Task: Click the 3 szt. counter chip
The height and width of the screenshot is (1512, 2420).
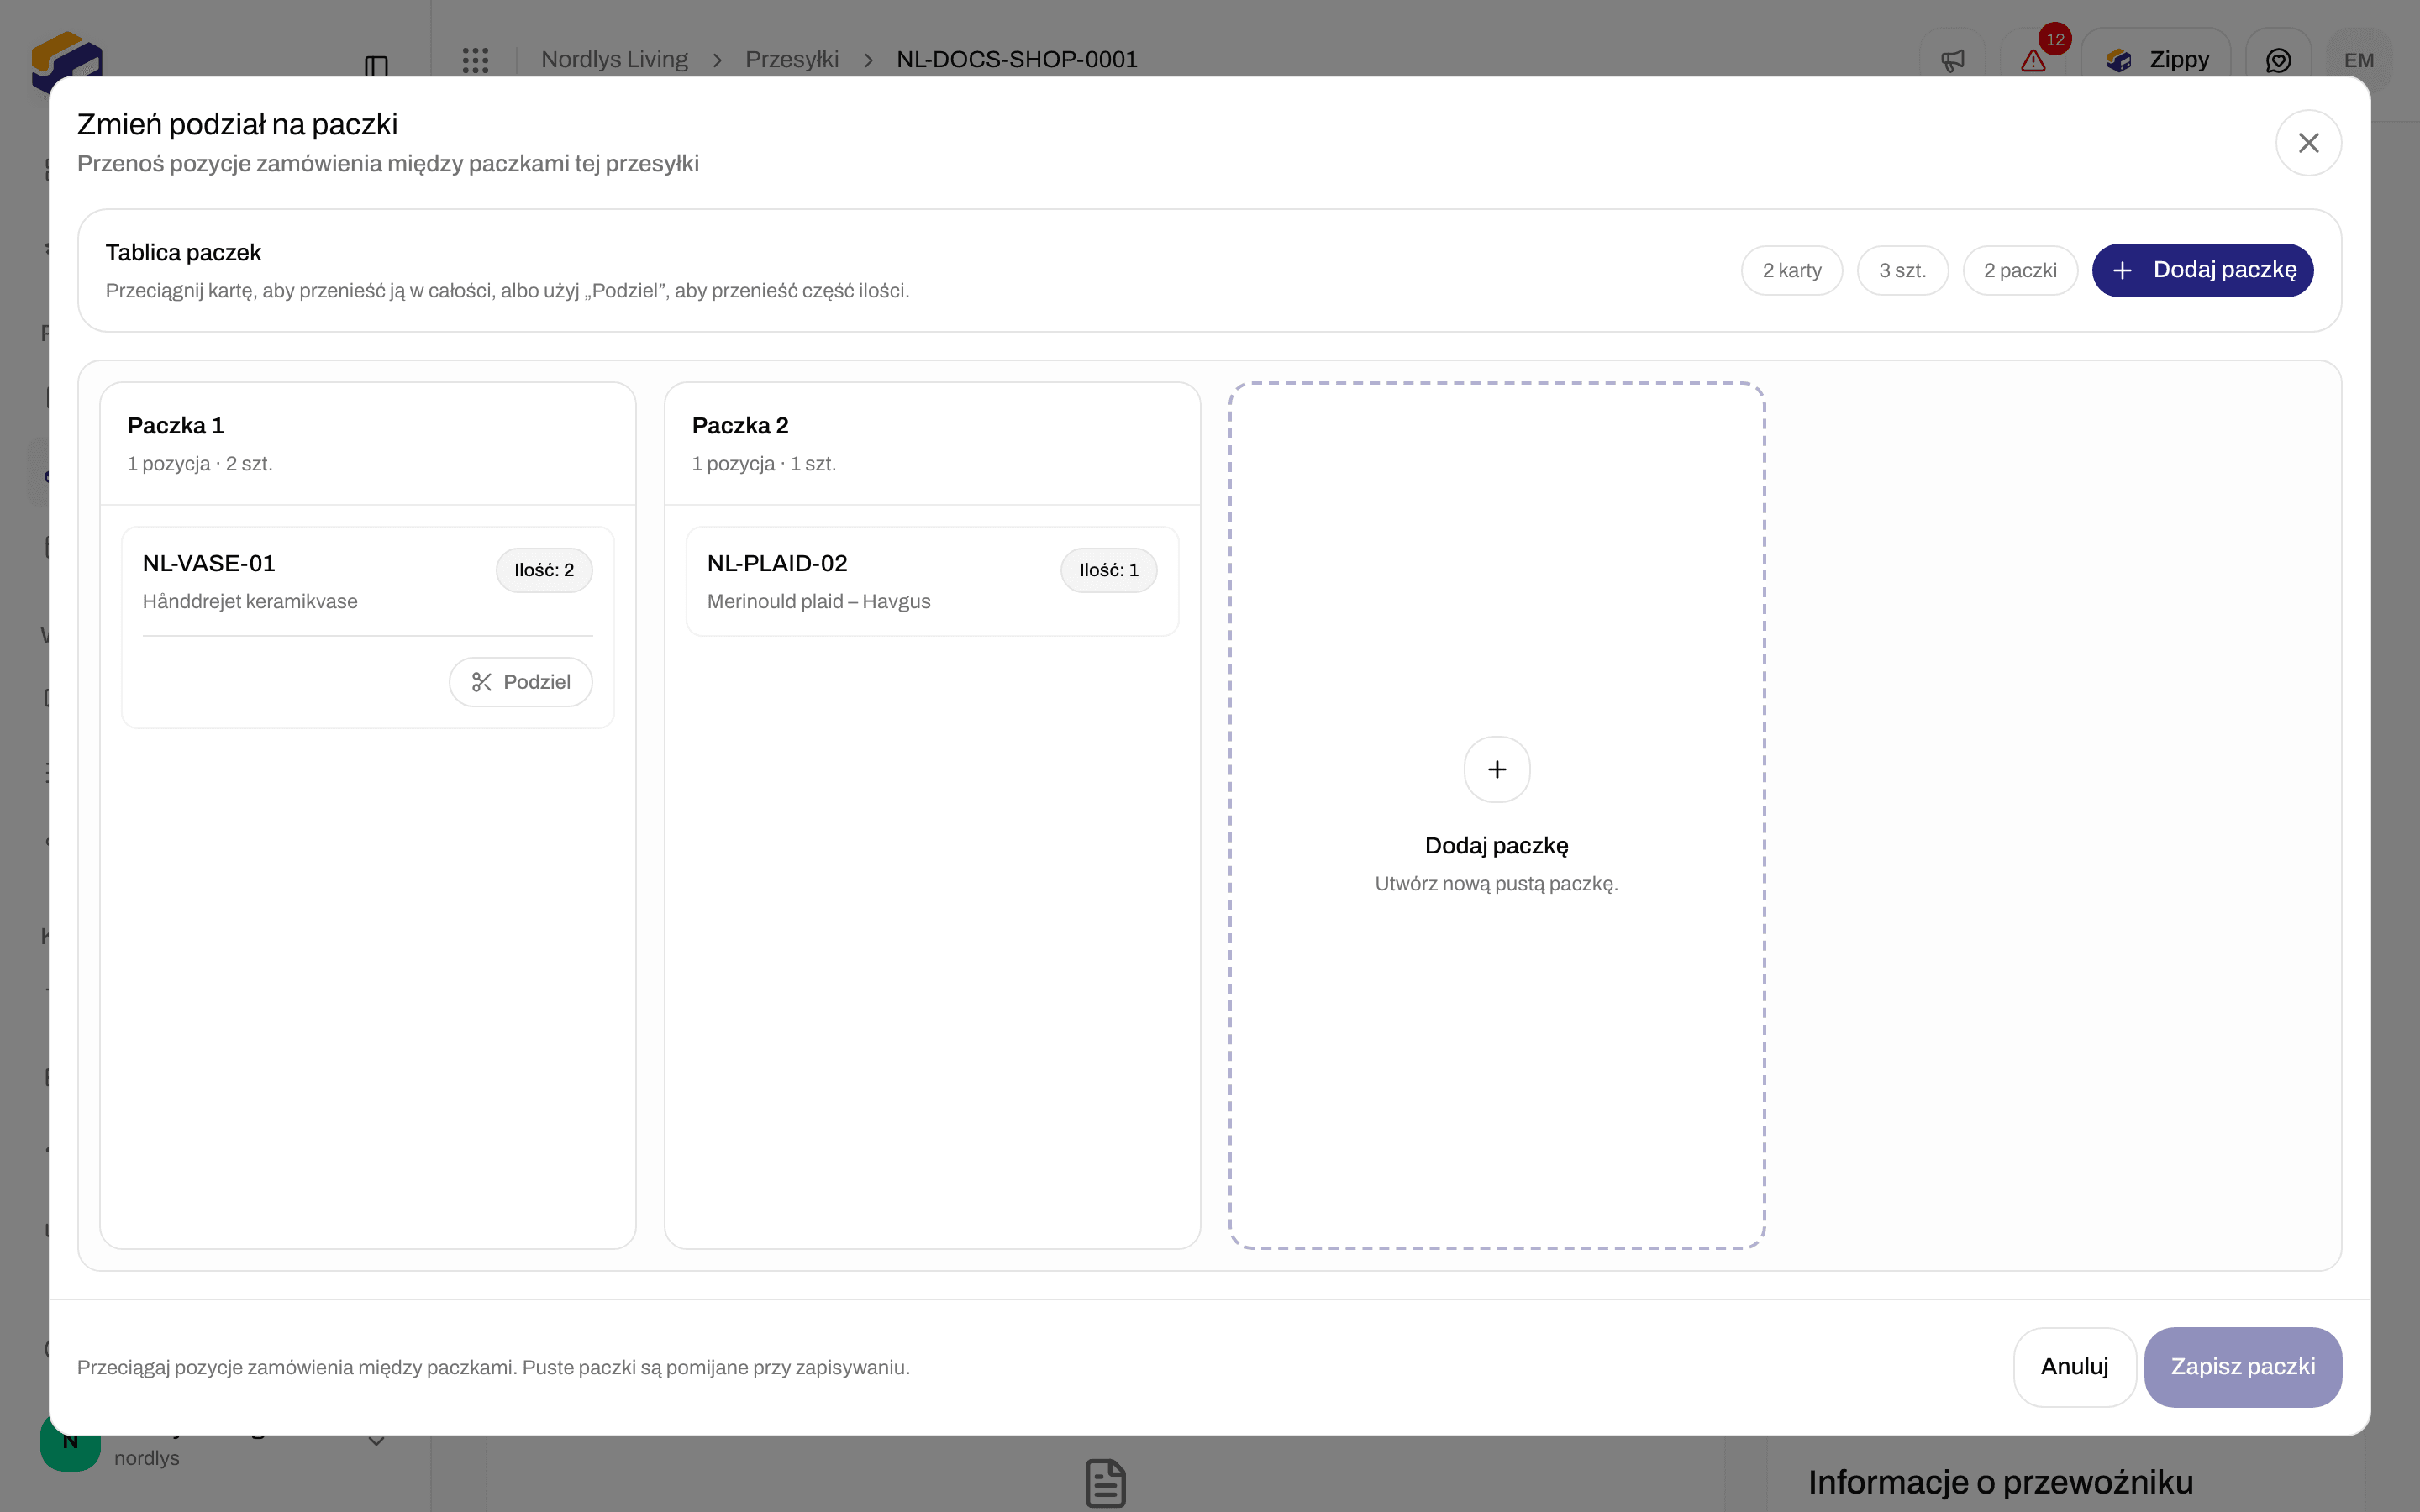Action: tap(1902, 270)
